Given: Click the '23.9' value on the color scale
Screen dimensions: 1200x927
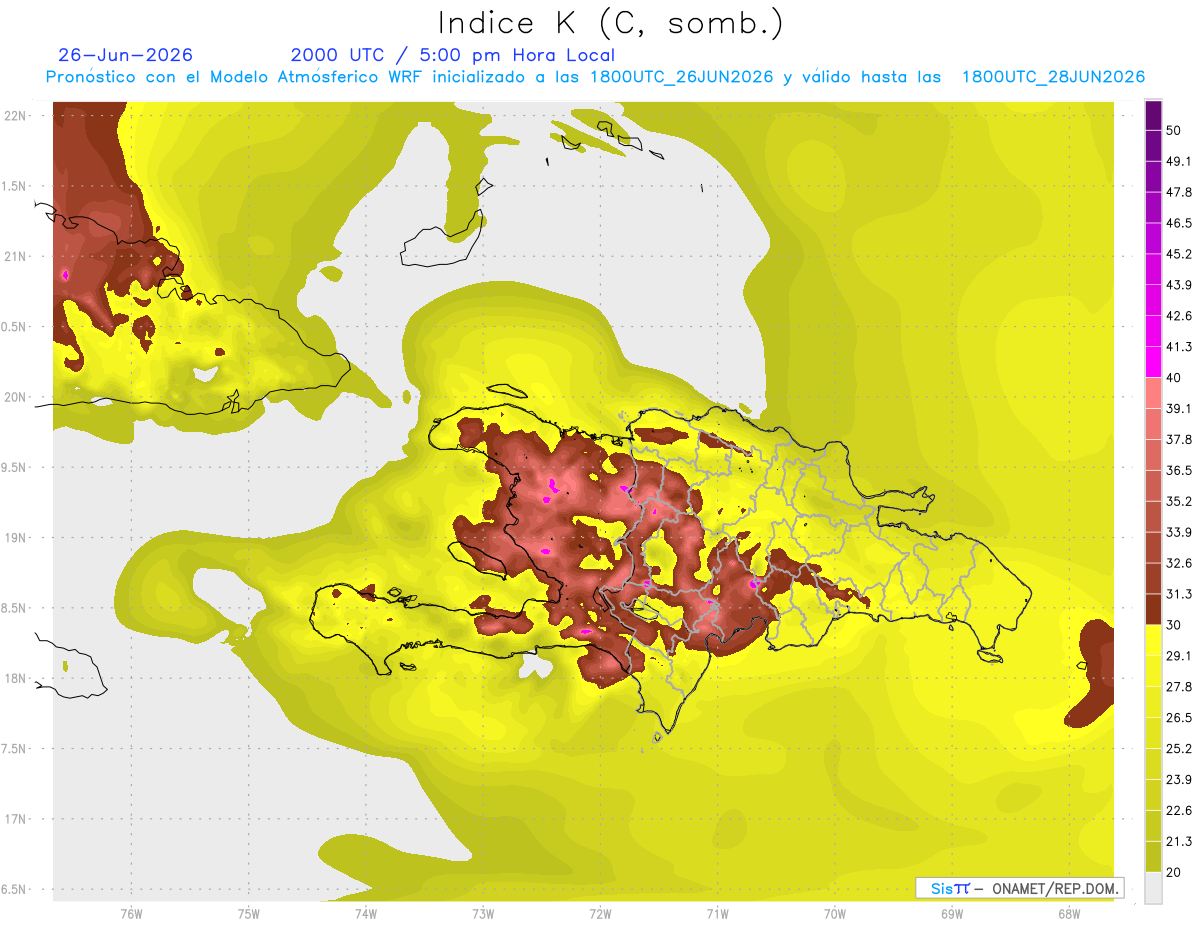Looking at the screenshot, I should coord(1178,780).
